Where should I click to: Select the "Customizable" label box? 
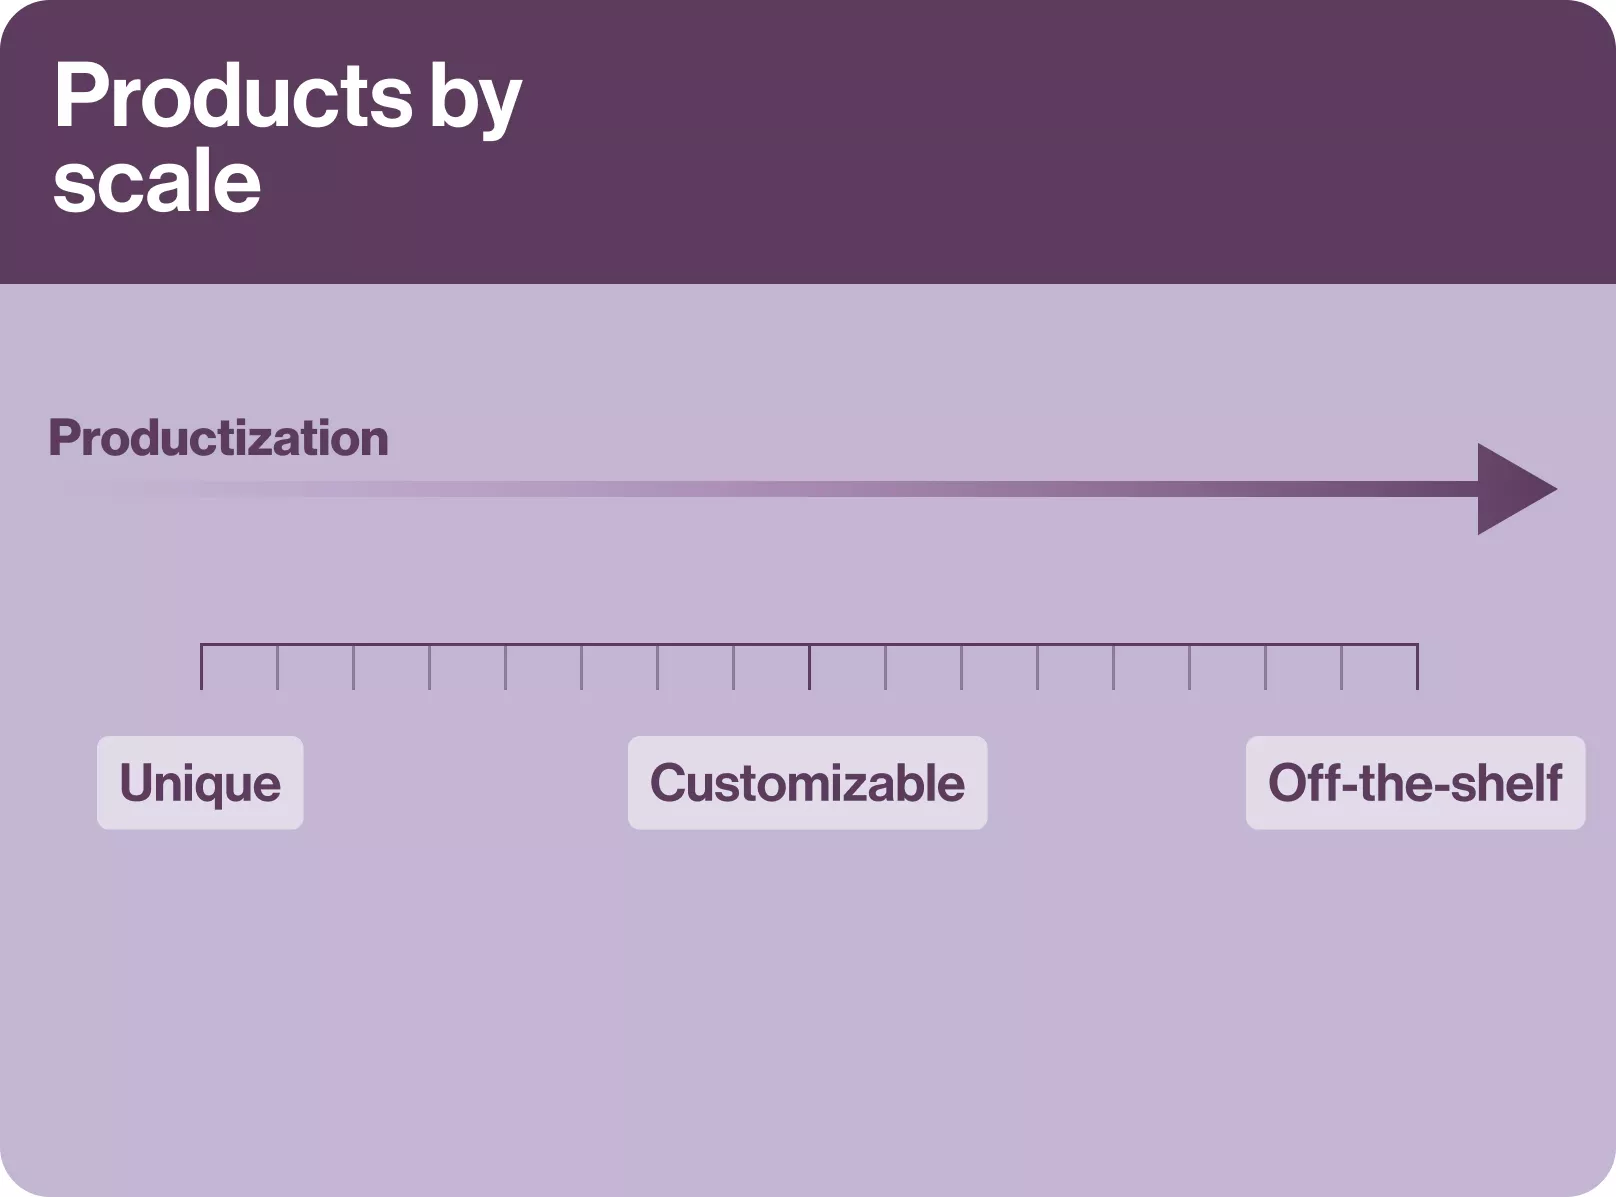click(807, 783)
